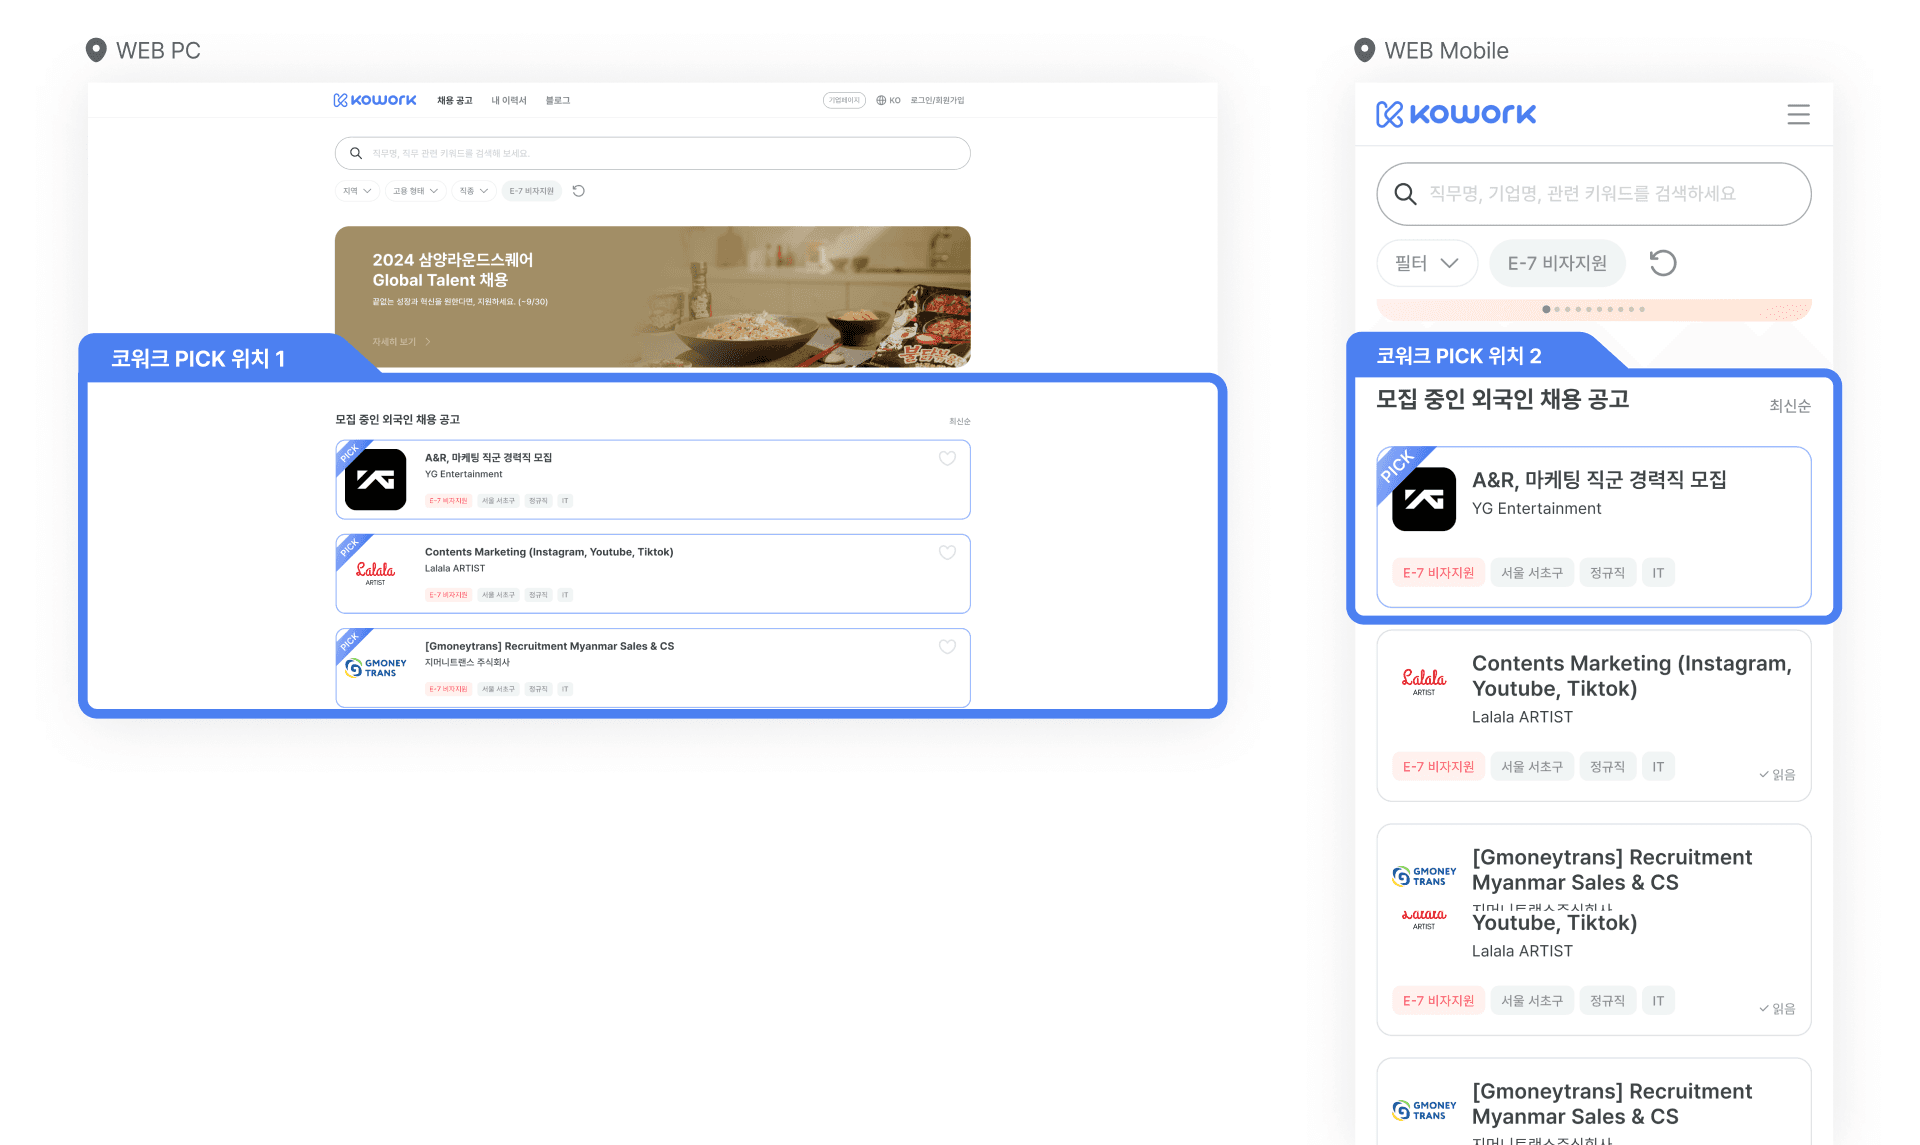Favorite the PC Gmoneytrans job with its heart
The width and height of the screenshot is (1920, 1145).
pyautogui.click(x=947, y=646)
